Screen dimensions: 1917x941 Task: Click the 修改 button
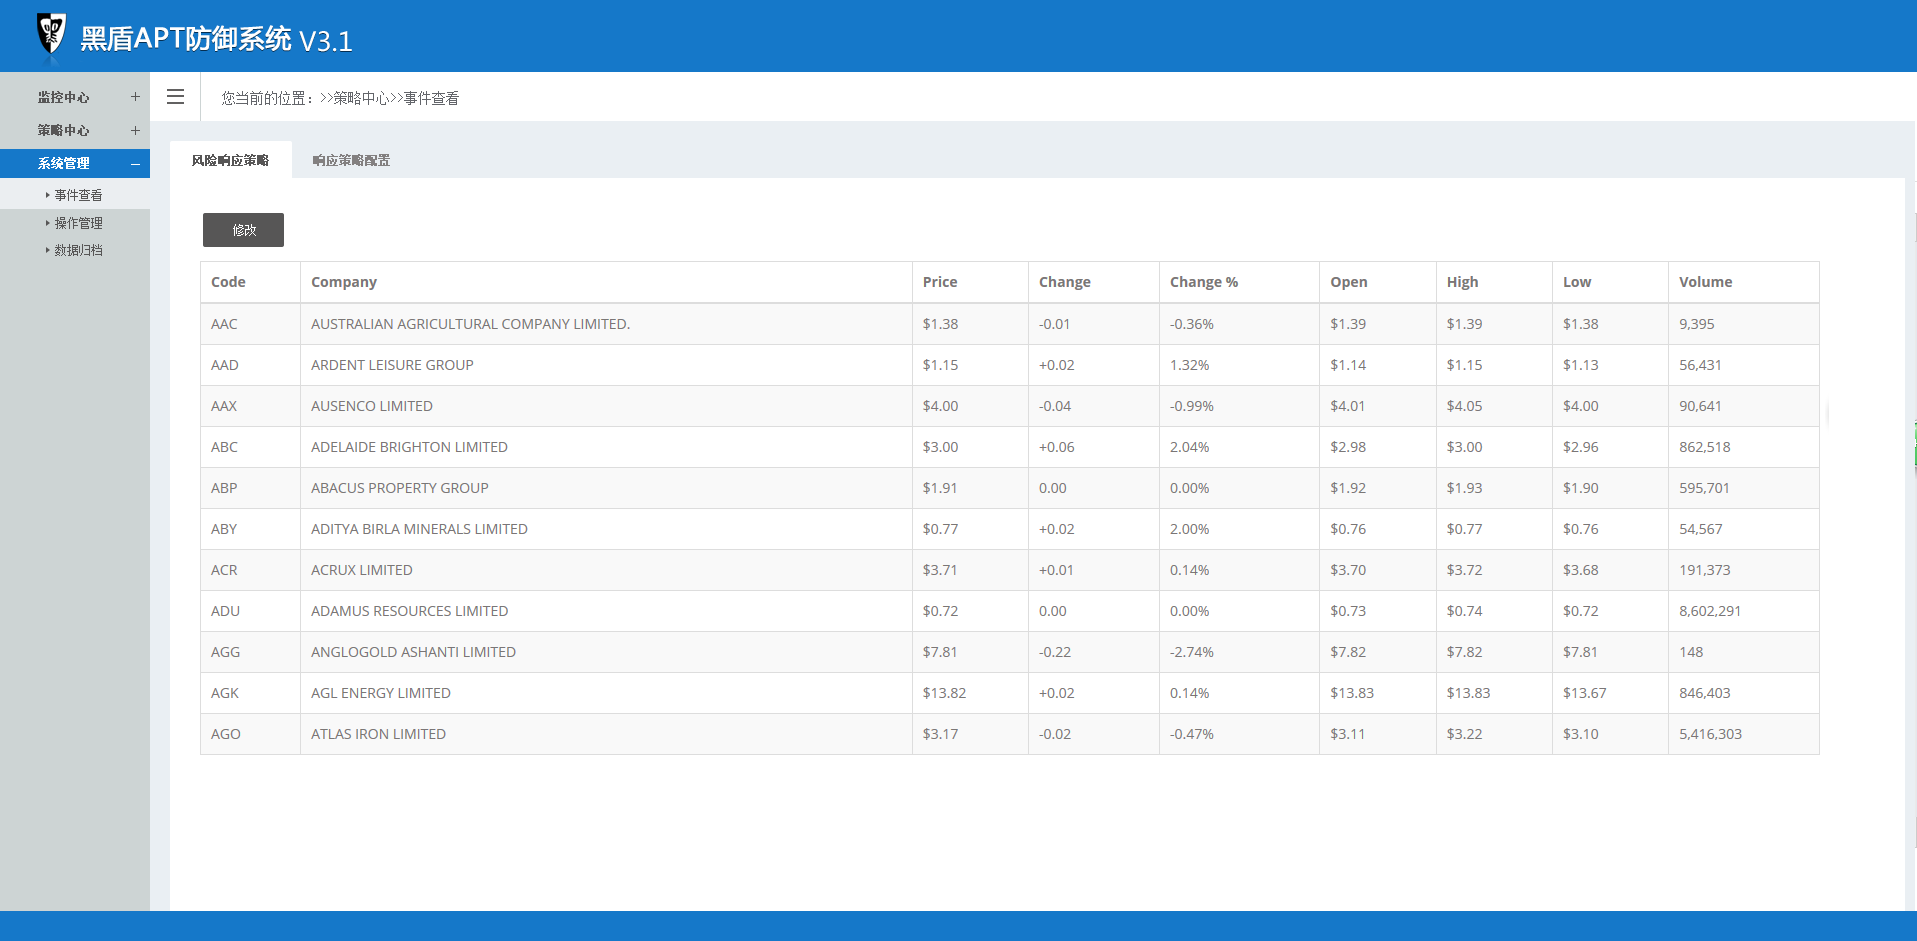[243, 230]
